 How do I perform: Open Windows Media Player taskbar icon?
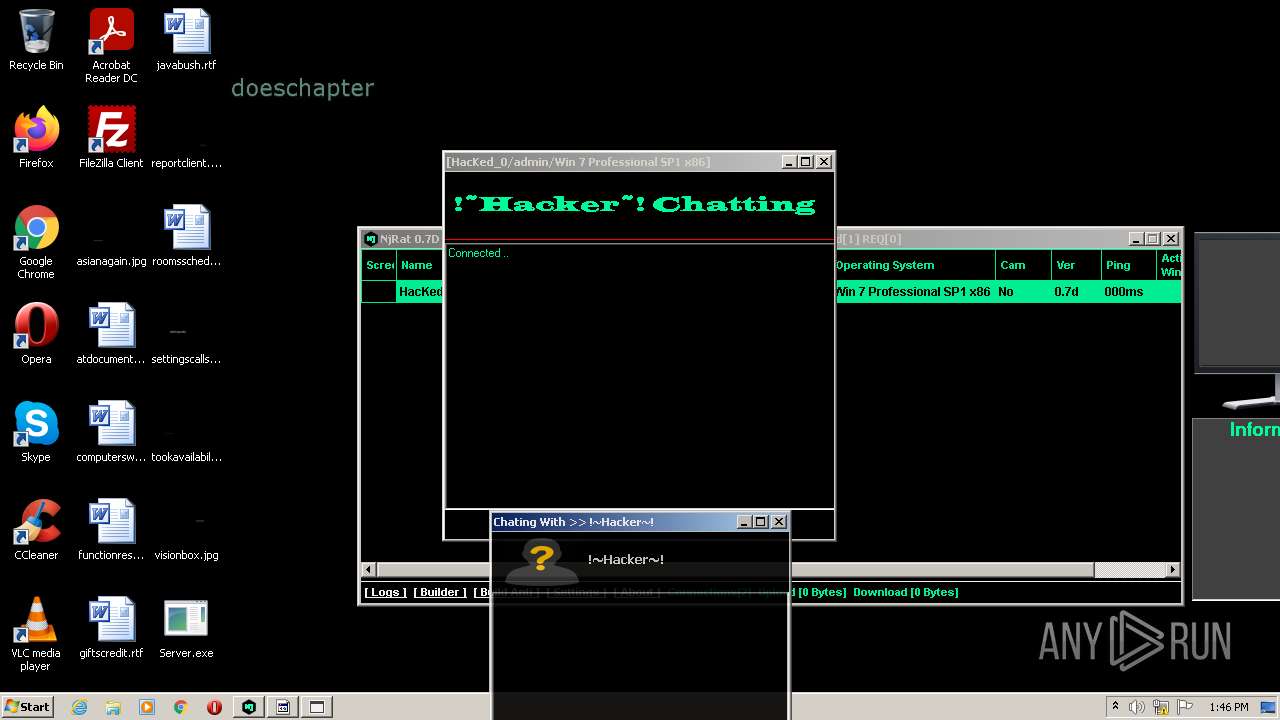coord(147,707)
